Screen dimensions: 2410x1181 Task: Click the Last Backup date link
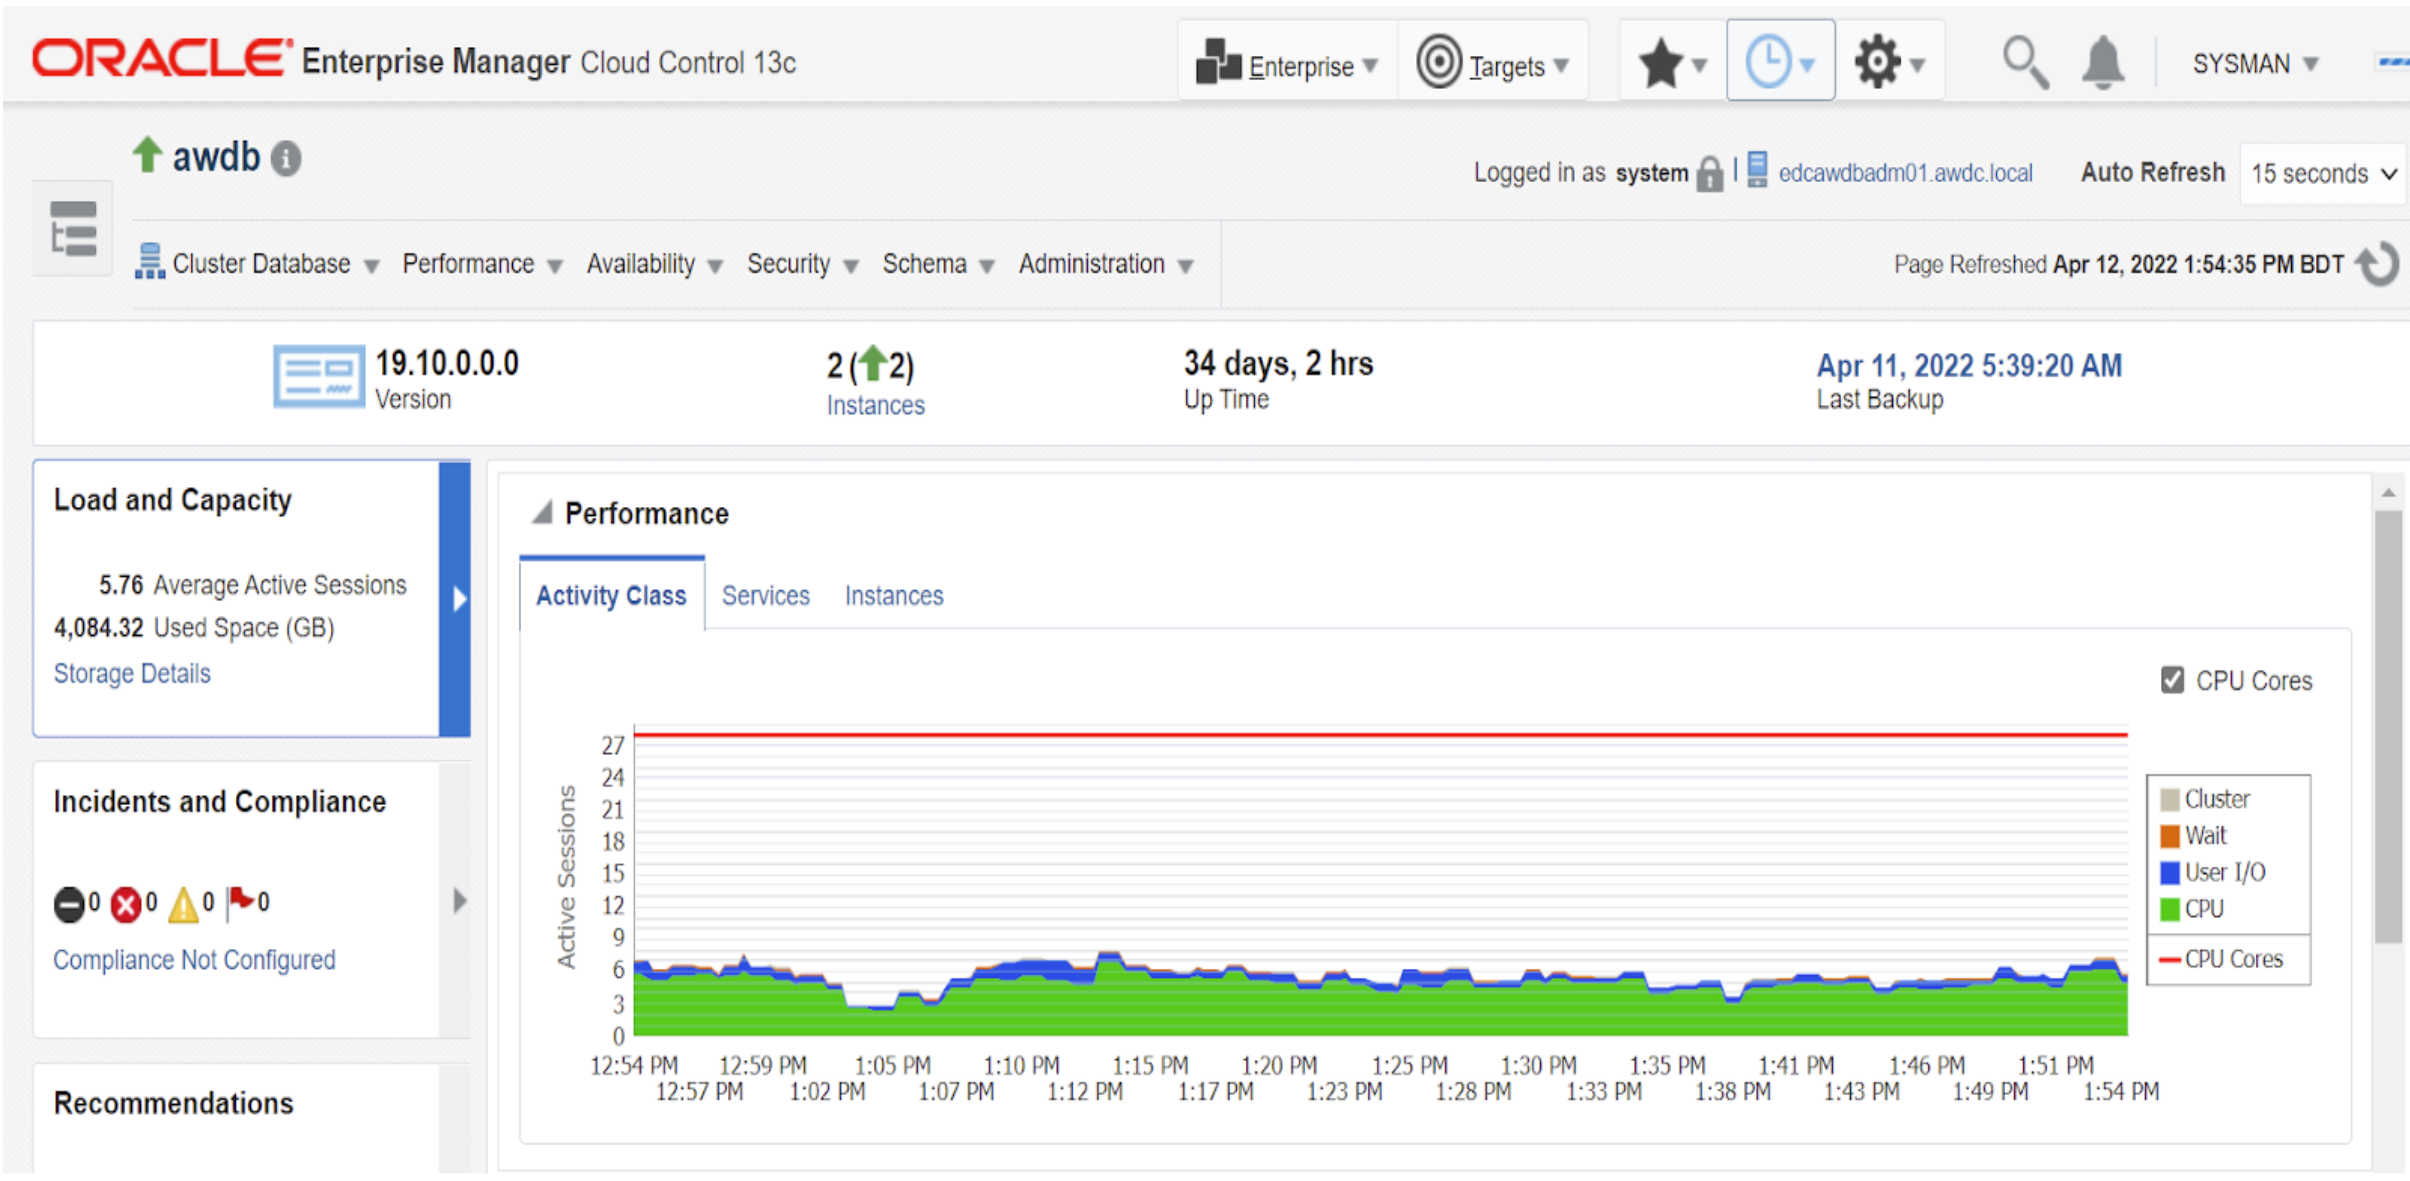click(1968, 366)
